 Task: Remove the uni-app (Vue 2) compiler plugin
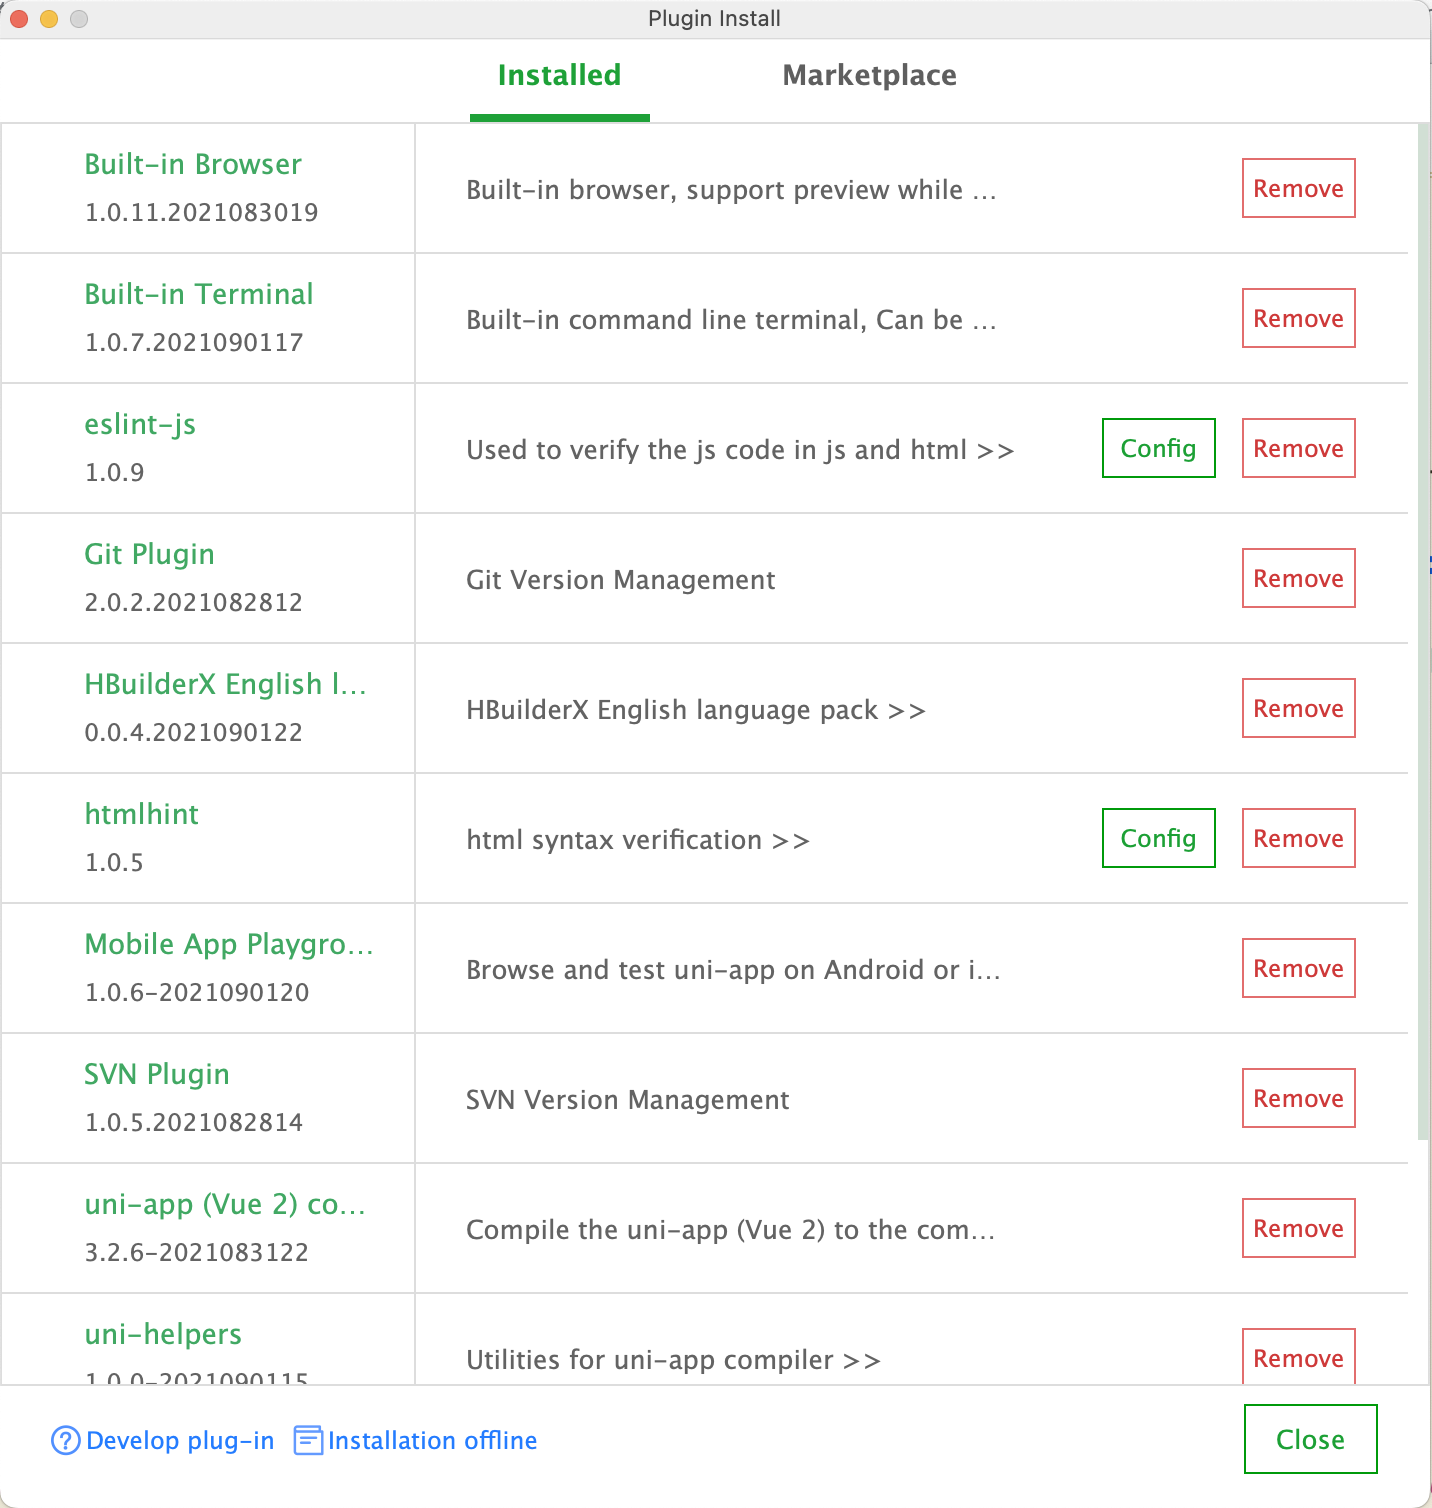pyautogui.click(x=1298, y=1228)
